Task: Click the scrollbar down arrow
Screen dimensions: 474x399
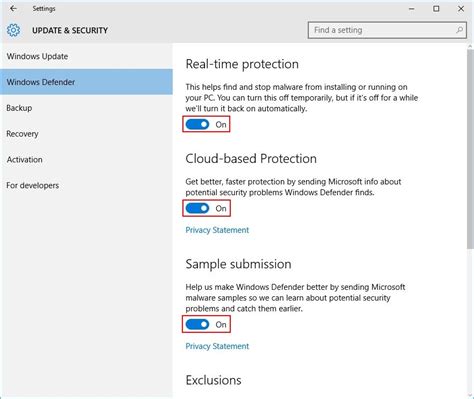Action: coord(470,395)
